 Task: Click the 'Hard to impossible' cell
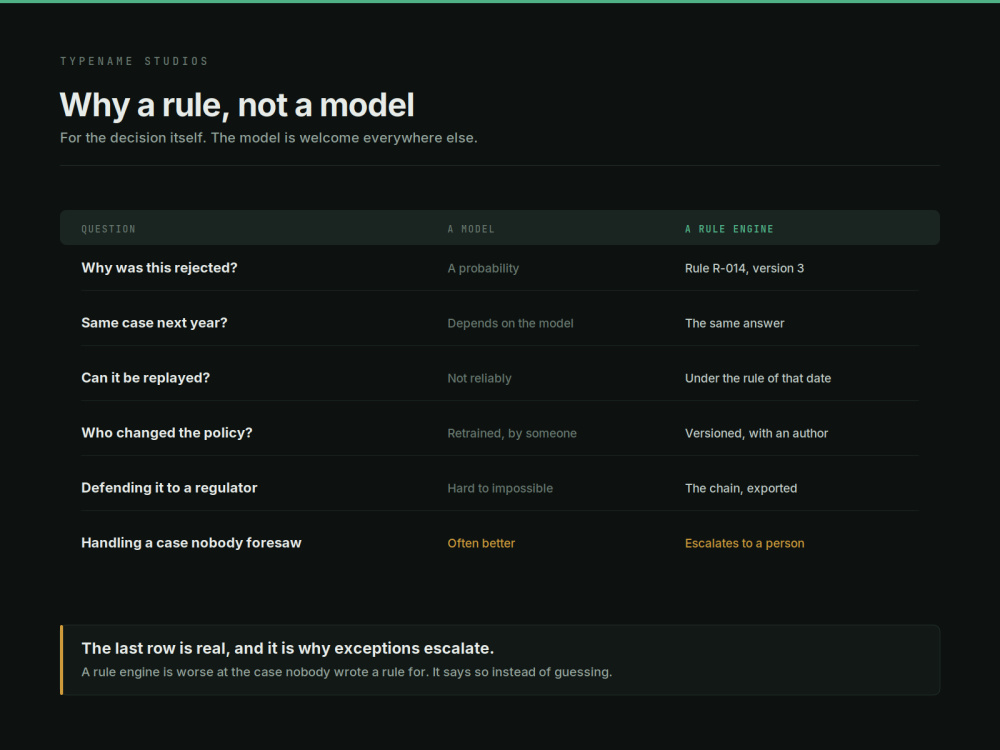click(x=500, y=488)
